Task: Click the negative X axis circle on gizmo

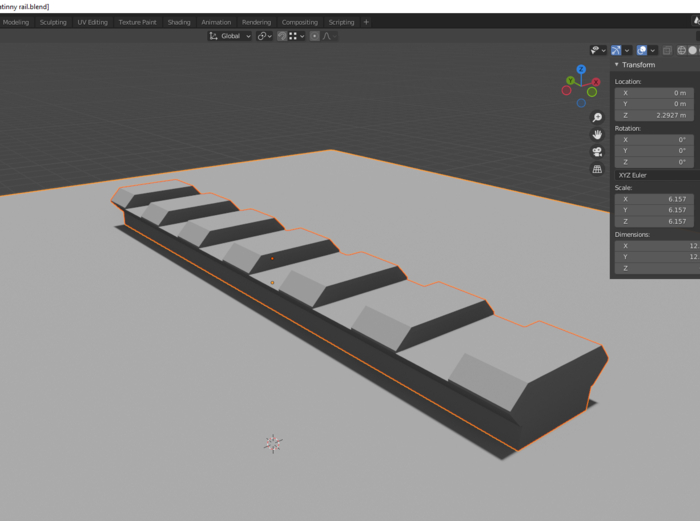Action: click(x=567, y=91)
